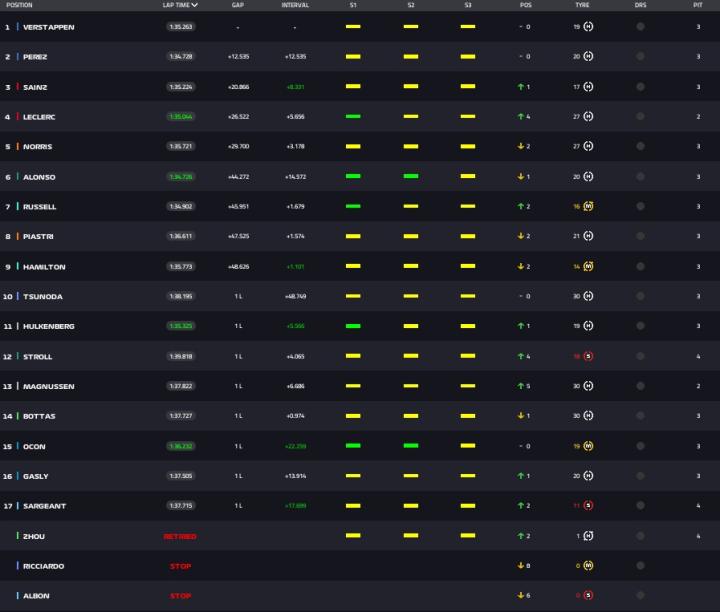720x612 pixels.
Task: Click Albon's red soft tyre icon
Action: coord(588,596)
